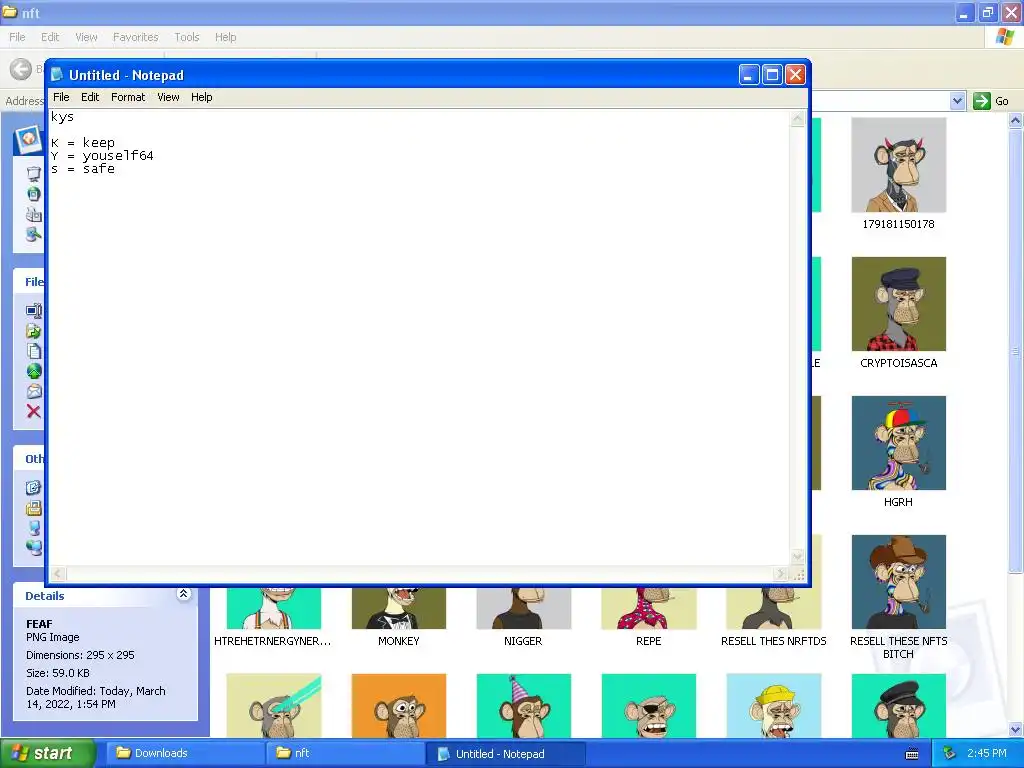This screenshot has height=768, width=1024.
Task: Click the Picture Tasks header photo icon
Action: [x=29, y=139]
